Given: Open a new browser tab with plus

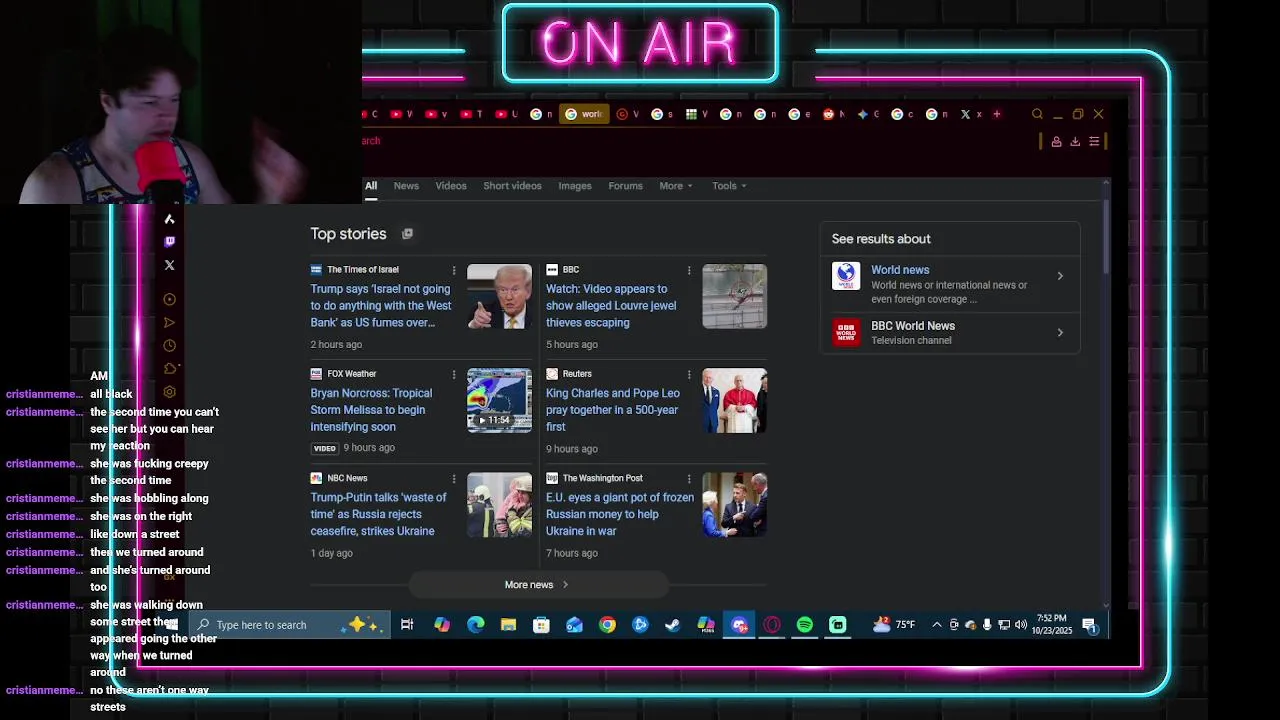Looking at the screenshot, I should [996, 114].
